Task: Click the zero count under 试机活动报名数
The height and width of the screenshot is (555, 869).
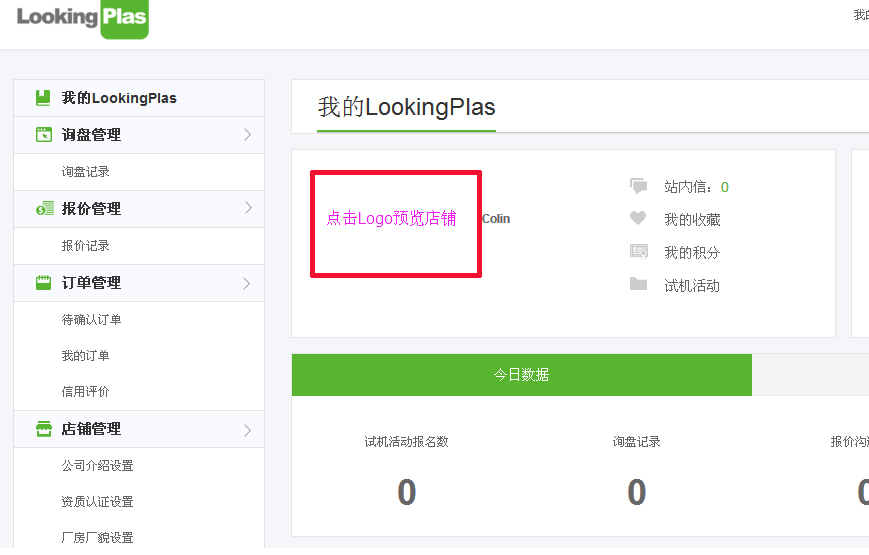Action: click(x=407, y=492)
